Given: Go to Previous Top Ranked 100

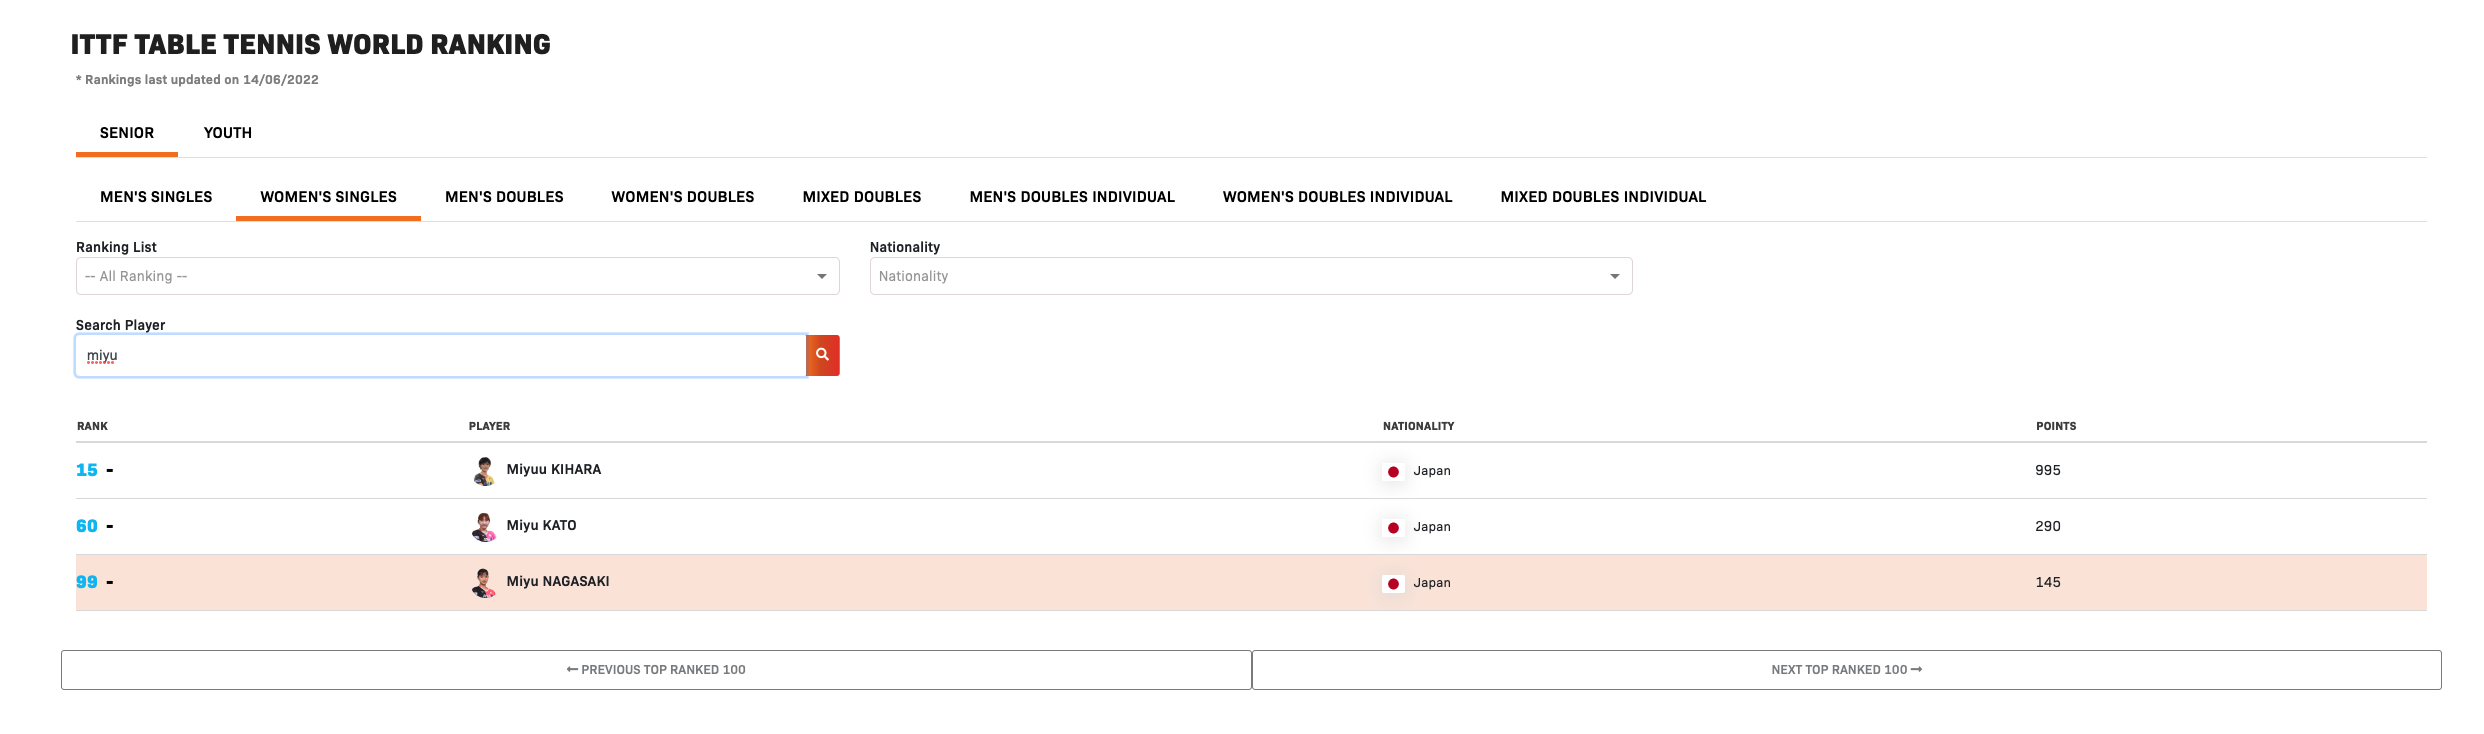Looking at the screenshot, I should click(x=656, y=670).
